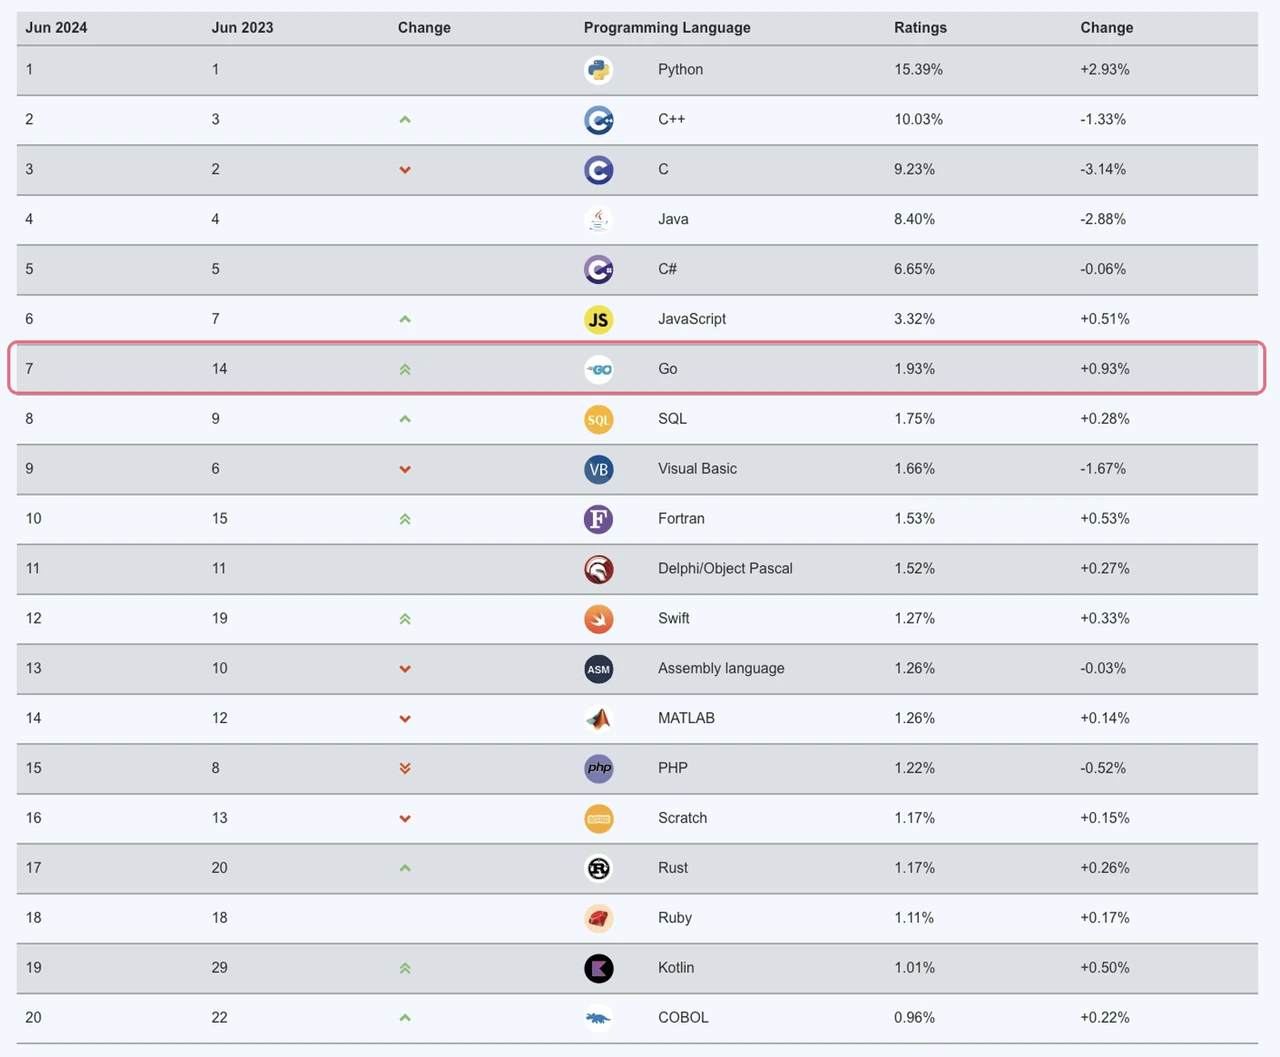This screenshot has height=1057, width=1280.
Task: Select the Delphi/Object Pascal language name
Action: 725,569
